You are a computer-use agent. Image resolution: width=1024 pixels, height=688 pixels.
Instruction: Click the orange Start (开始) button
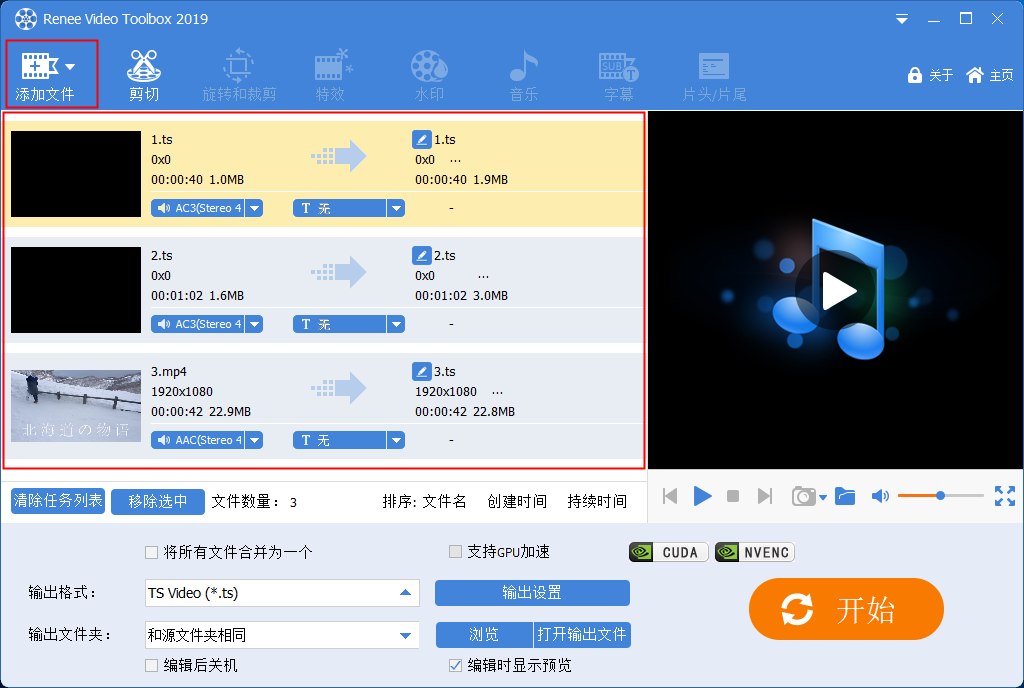coord(846,609)
